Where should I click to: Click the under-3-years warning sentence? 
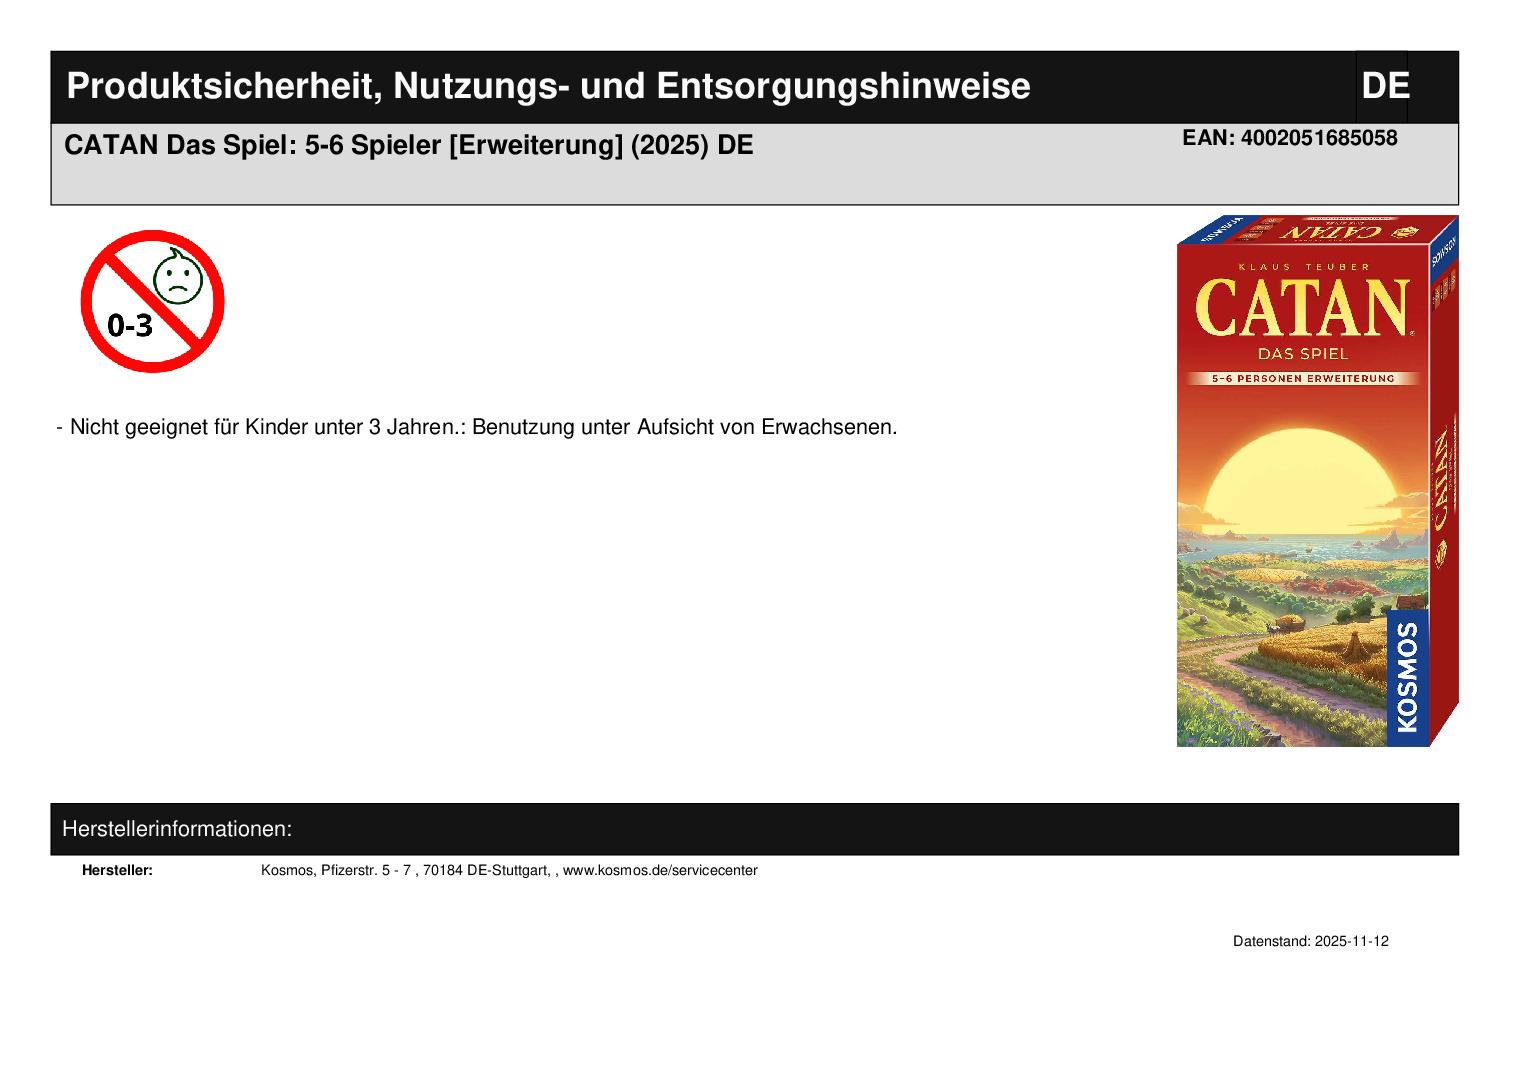pos(483,427)
